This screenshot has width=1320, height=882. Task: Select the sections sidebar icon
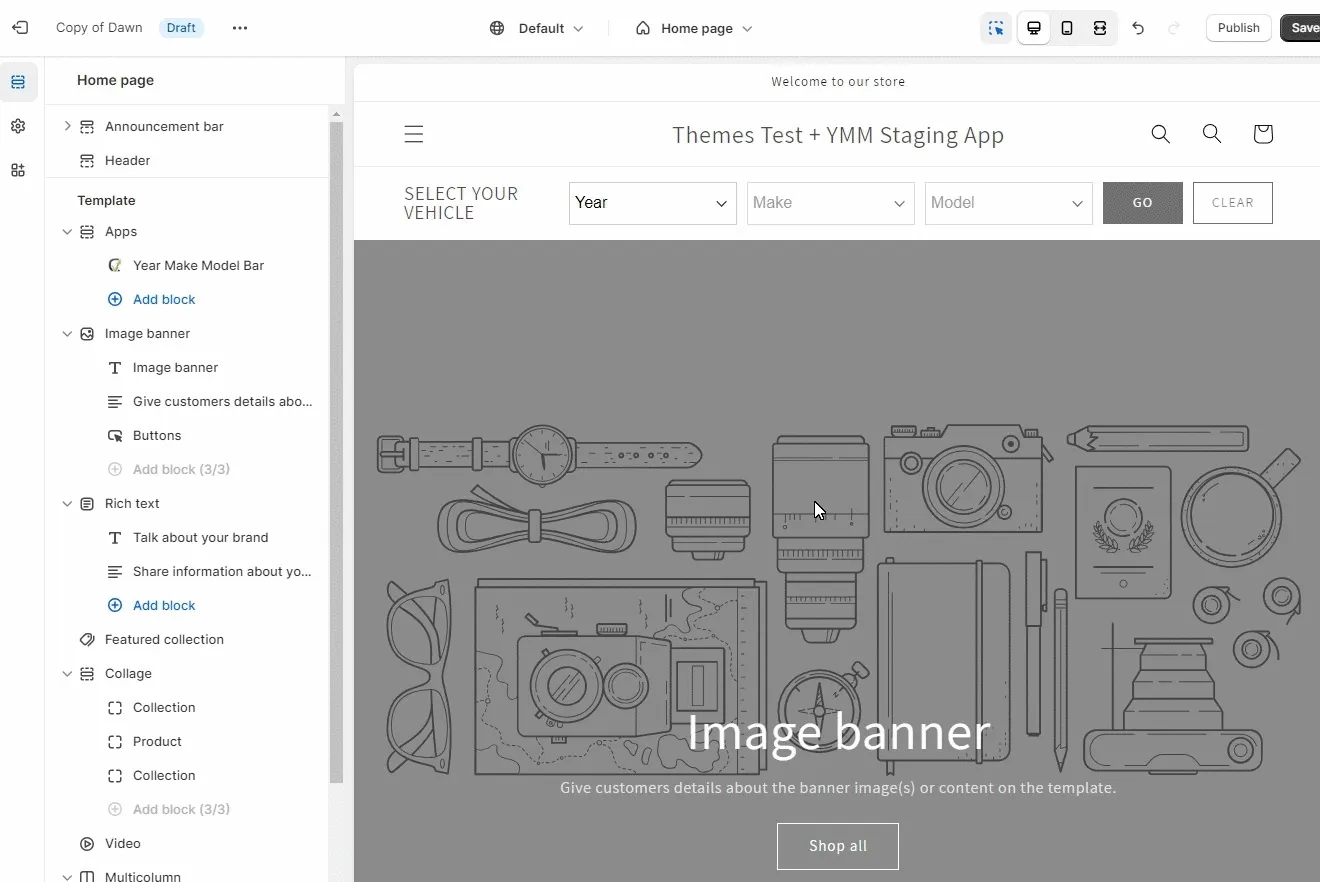coord(18,82)
